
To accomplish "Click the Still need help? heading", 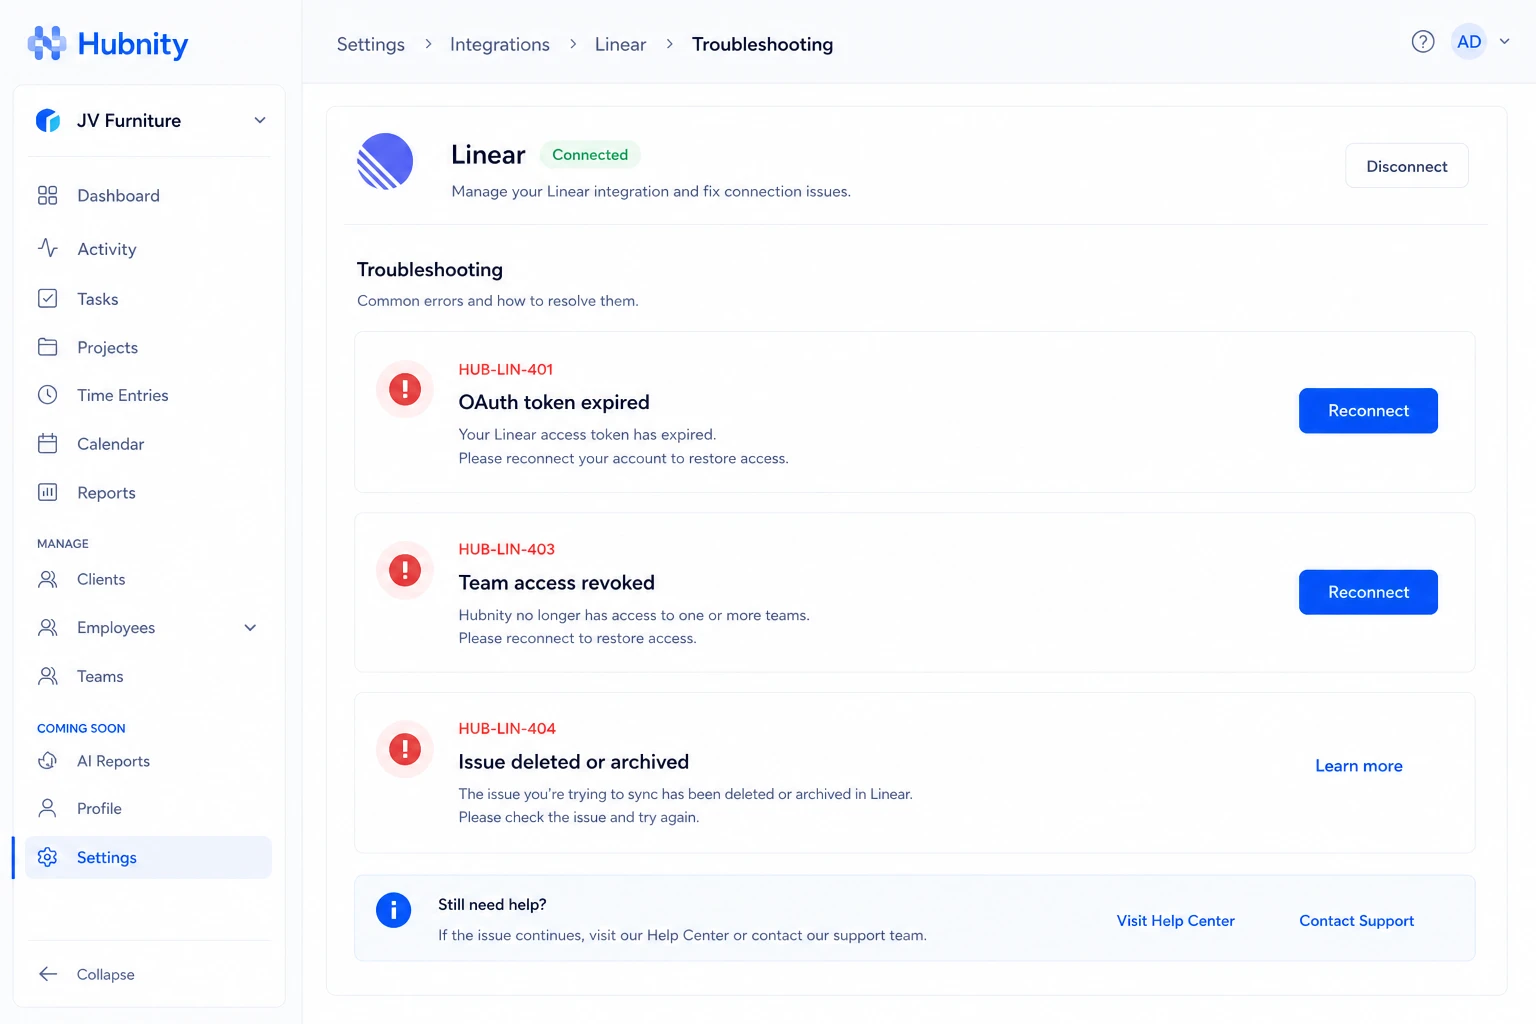I will click(x=492, y=904).
